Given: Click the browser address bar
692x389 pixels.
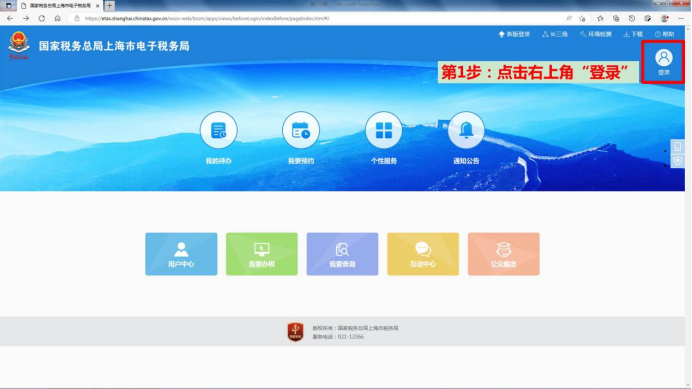Looking at the screenshot, I should [318, 19].
